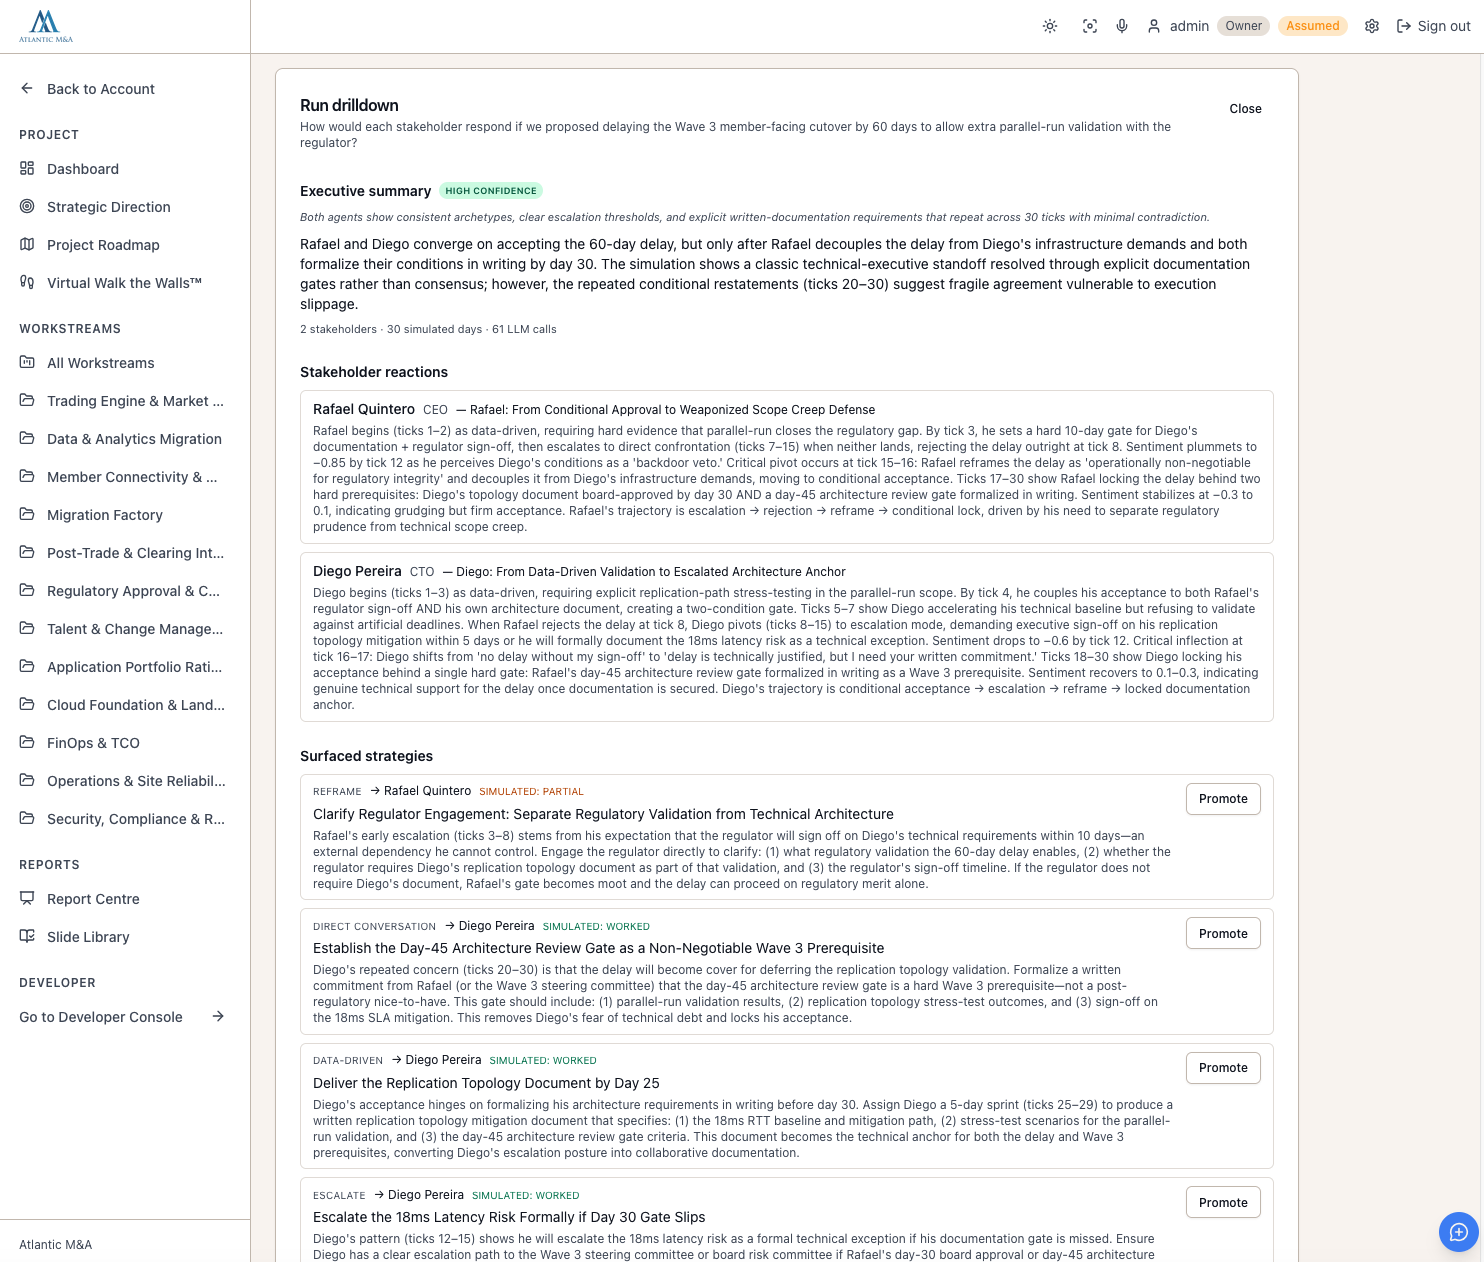Click the Atlantic M&A logo
Screen dimensions: 1484x1262
coord(46,26)
